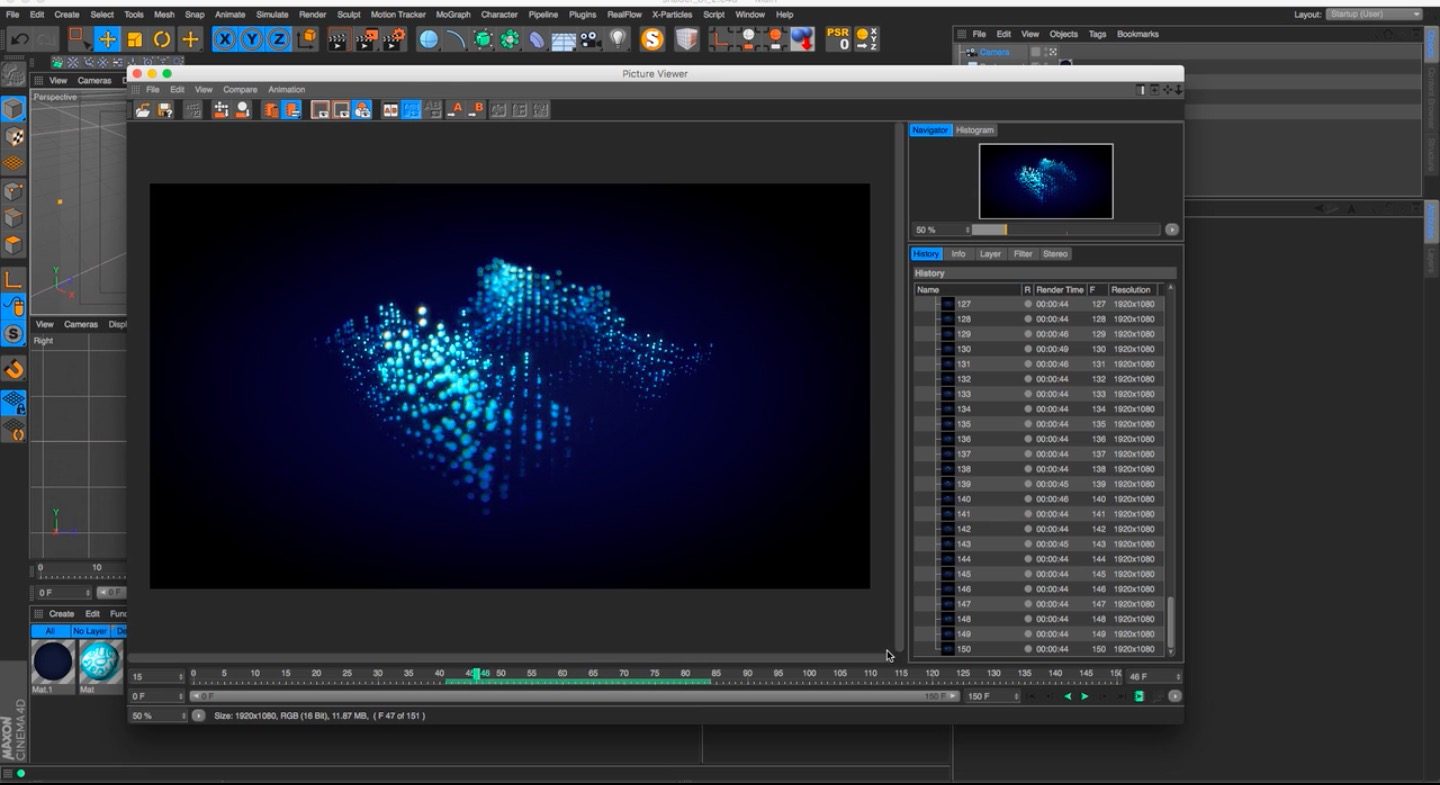Image resolution: width=1440 pixels, height=785 pixels.
Task: Adjust the Navigator zoom slider
Action: pos(1066,230)
